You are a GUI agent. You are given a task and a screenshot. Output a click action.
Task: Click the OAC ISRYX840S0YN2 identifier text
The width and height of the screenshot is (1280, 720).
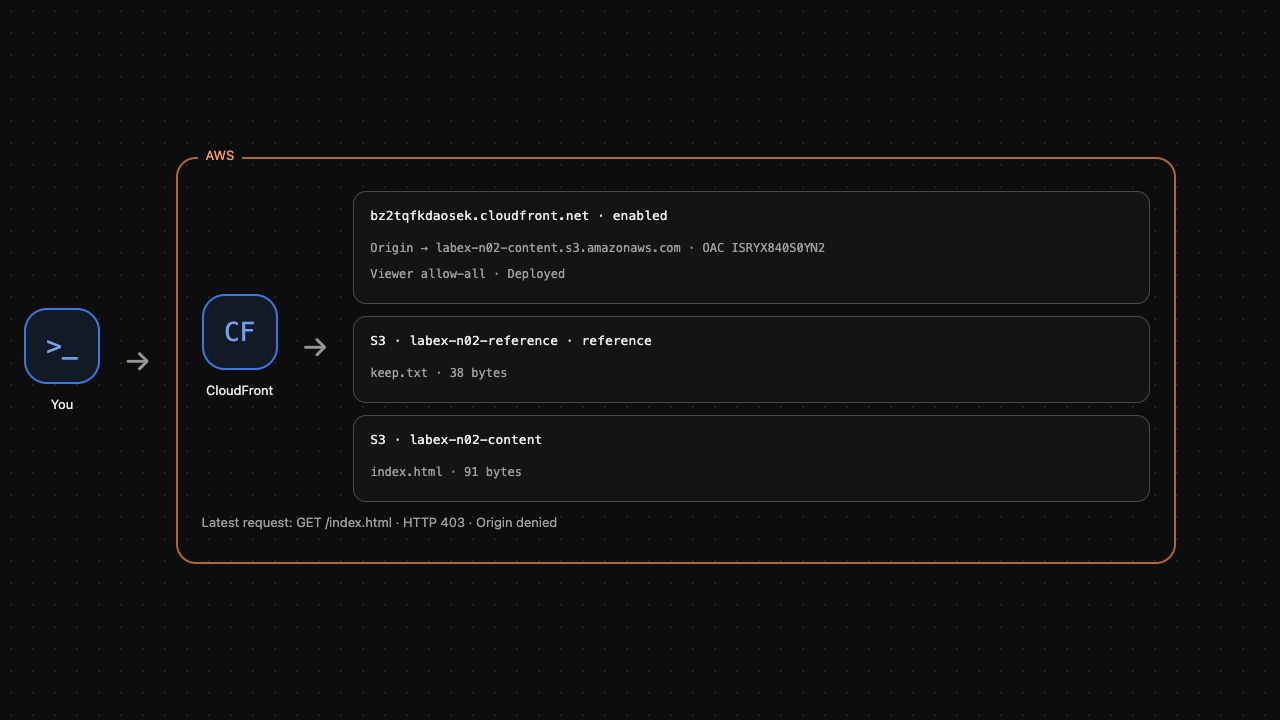764,248
